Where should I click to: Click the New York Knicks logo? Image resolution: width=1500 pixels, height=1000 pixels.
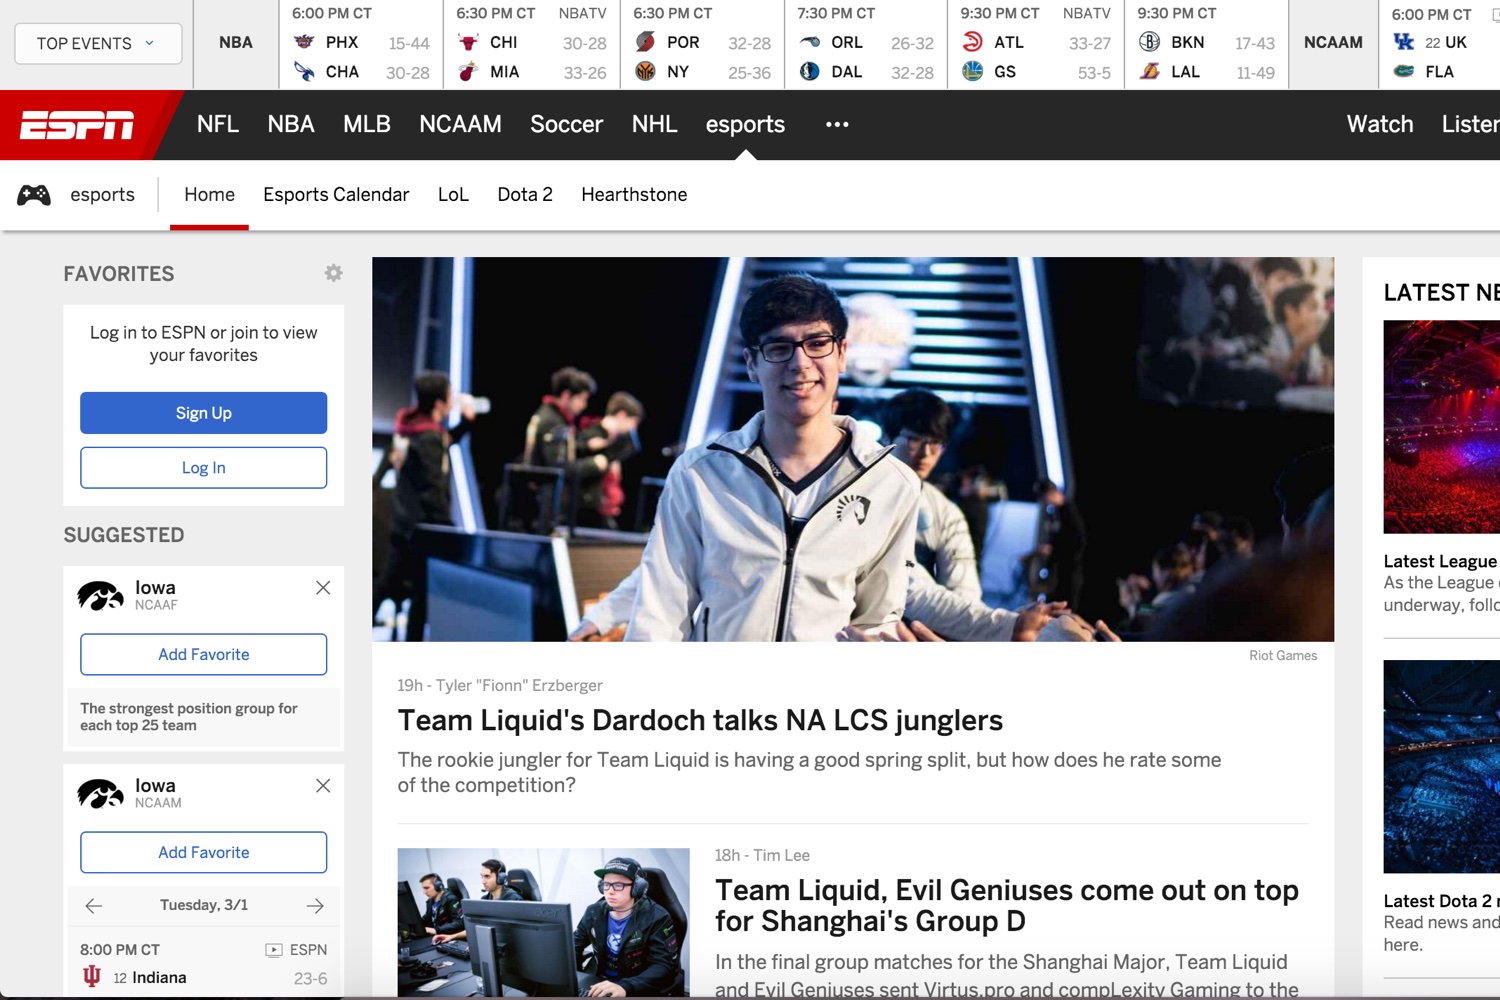645,71
